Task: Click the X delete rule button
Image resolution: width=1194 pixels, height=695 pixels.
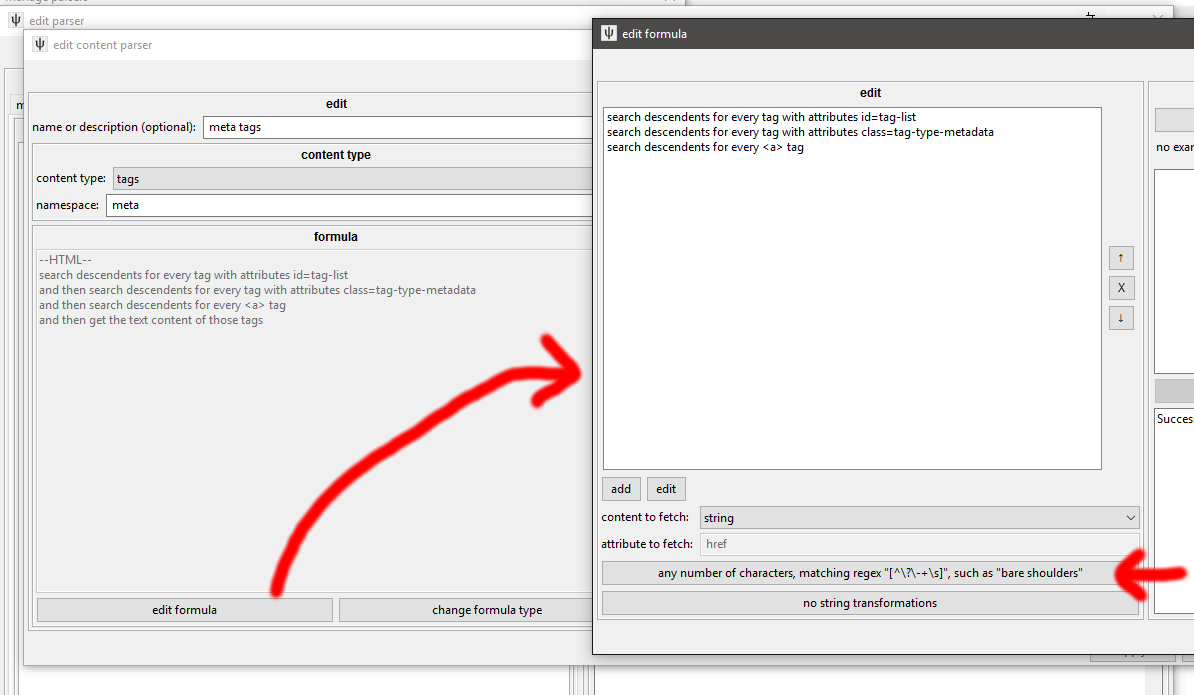Action: click(x=1121, y=288)
